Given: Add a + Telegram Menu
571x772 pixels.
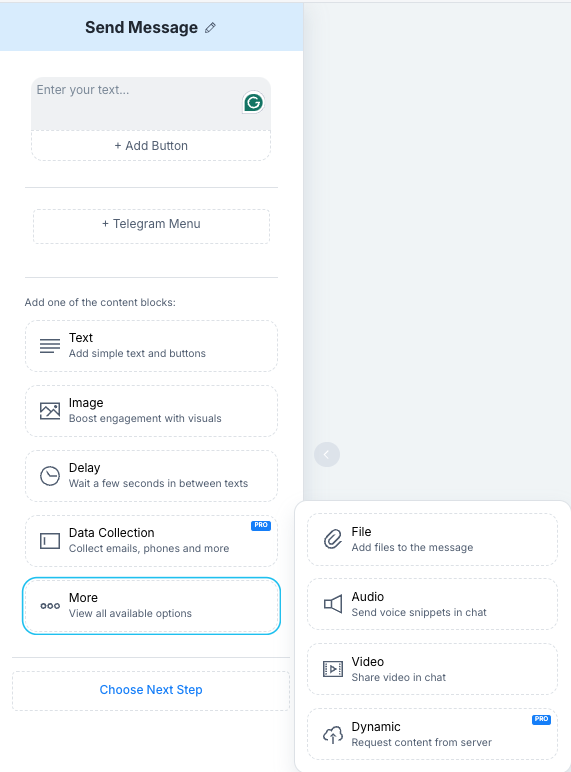Looking at the screenshot, I should (151, 226).
